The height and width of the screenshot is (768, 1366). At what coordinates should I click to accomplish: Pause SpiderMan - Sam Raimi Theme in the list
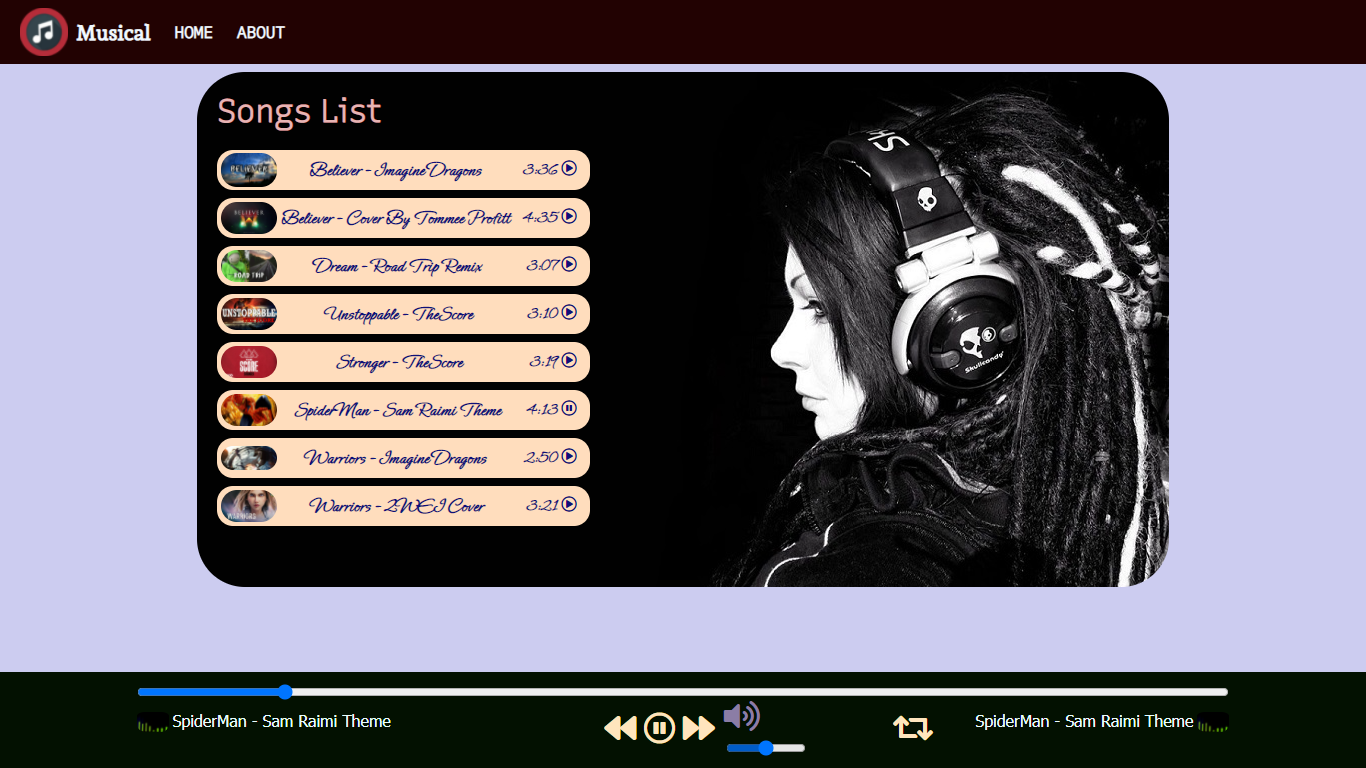[568, 410]
